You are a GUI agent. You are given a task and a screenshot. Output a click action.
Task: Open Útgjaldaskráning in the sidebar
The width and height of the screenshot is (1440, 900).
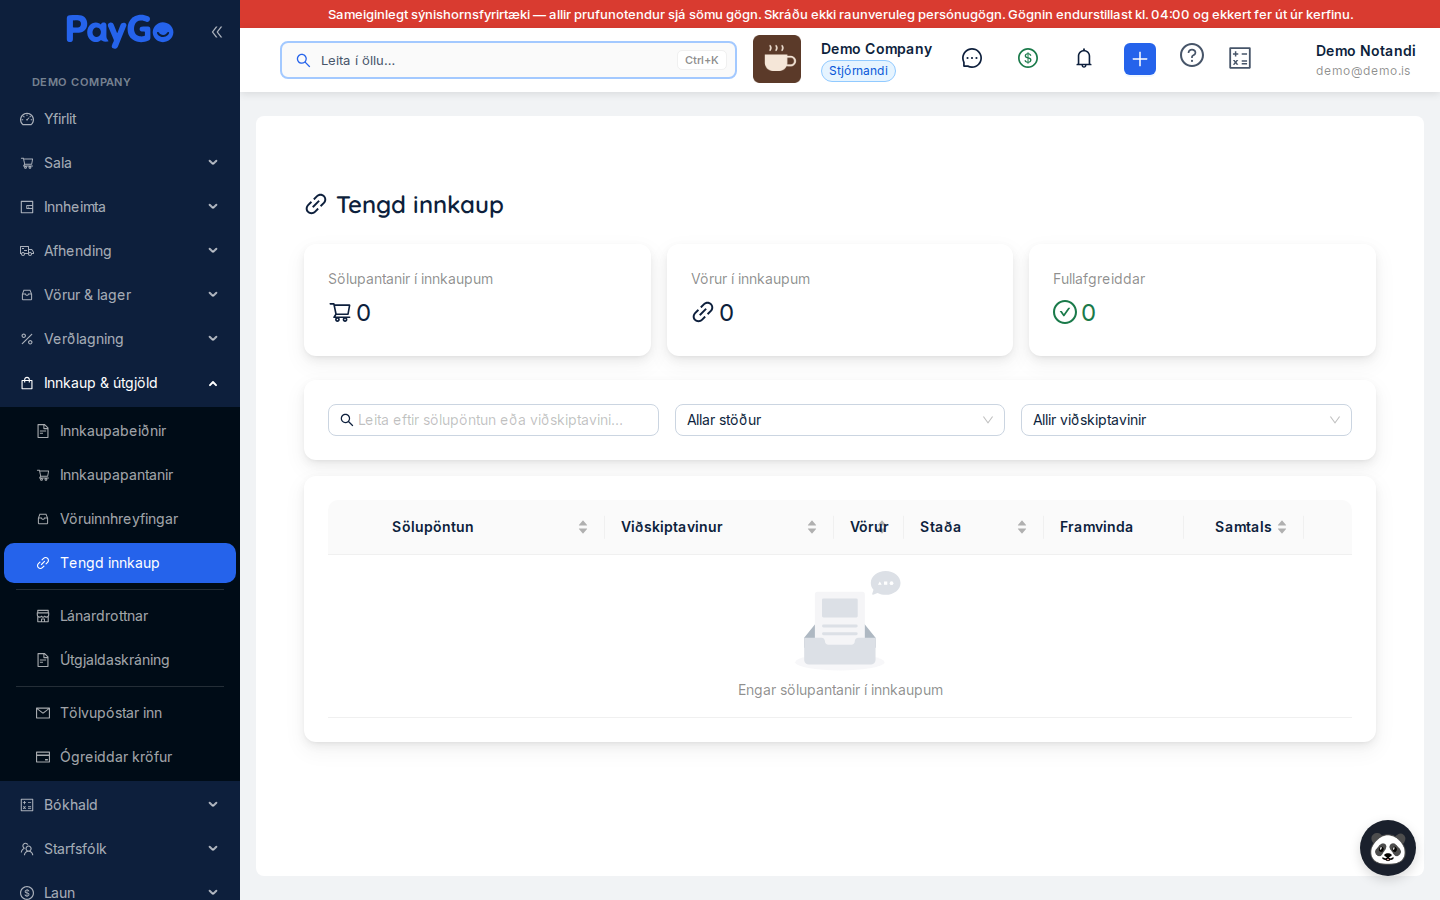pyautogui.click(x=120, y=660)
